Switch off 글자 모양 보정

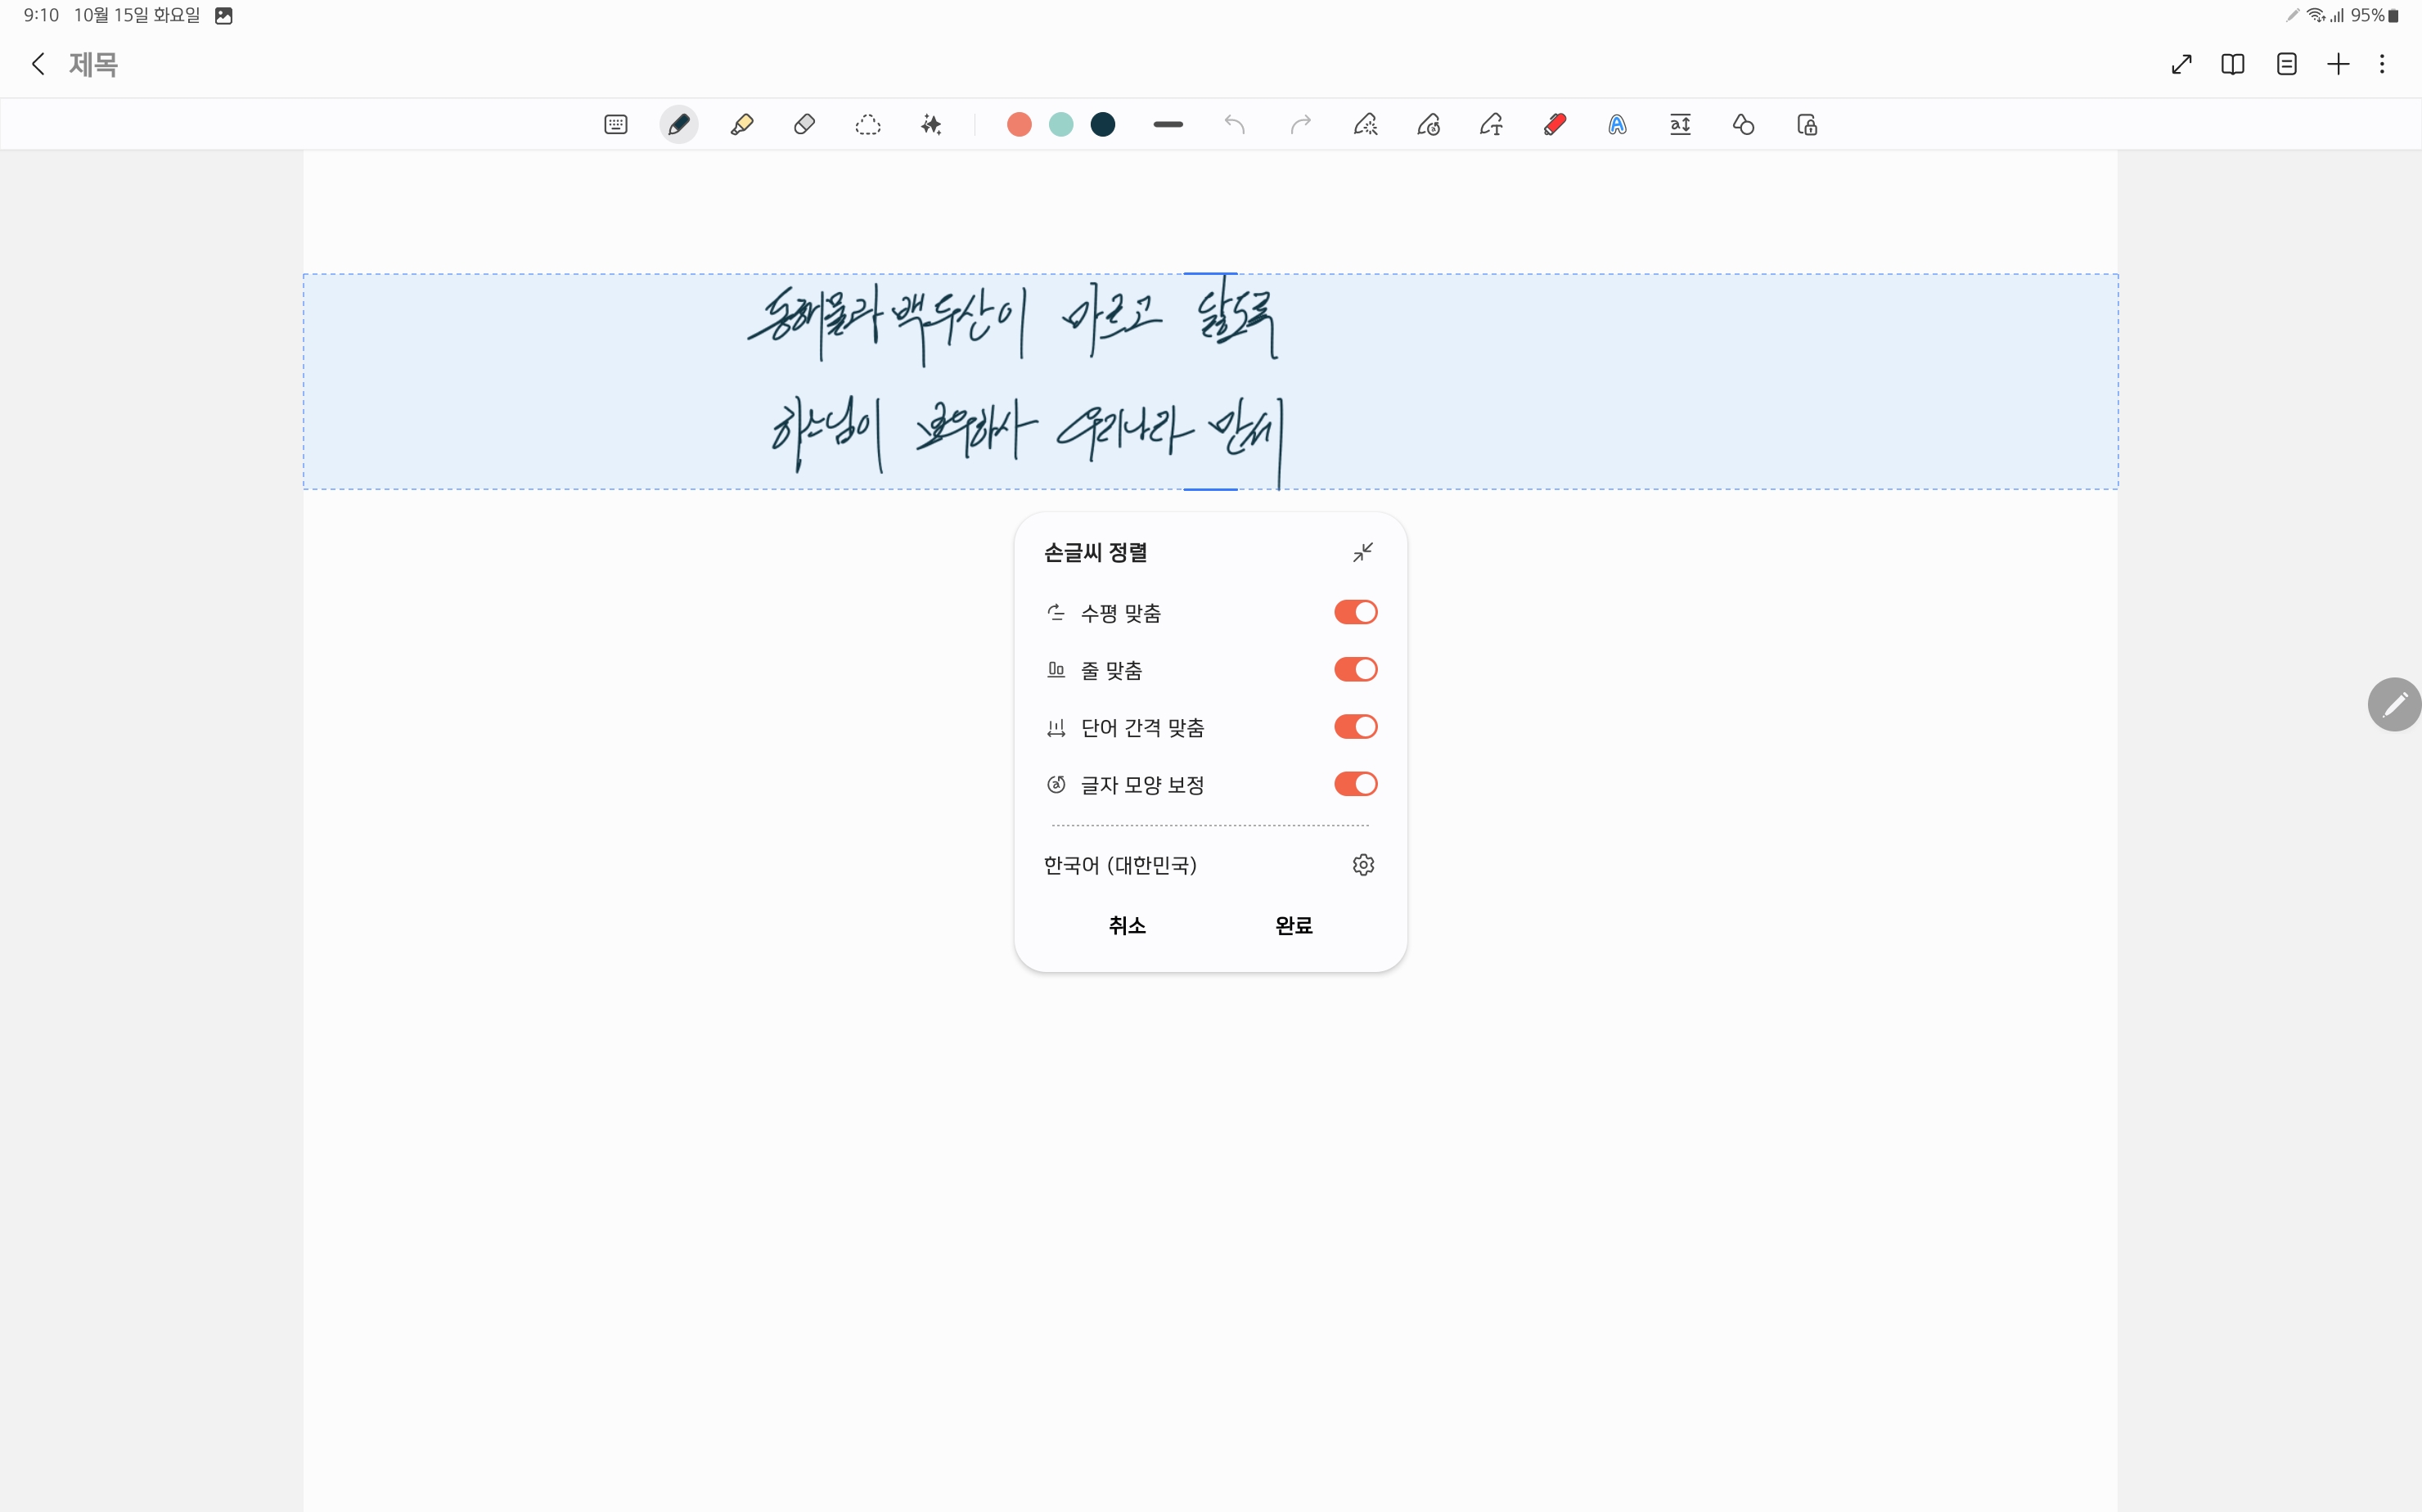pos(1355,784)
